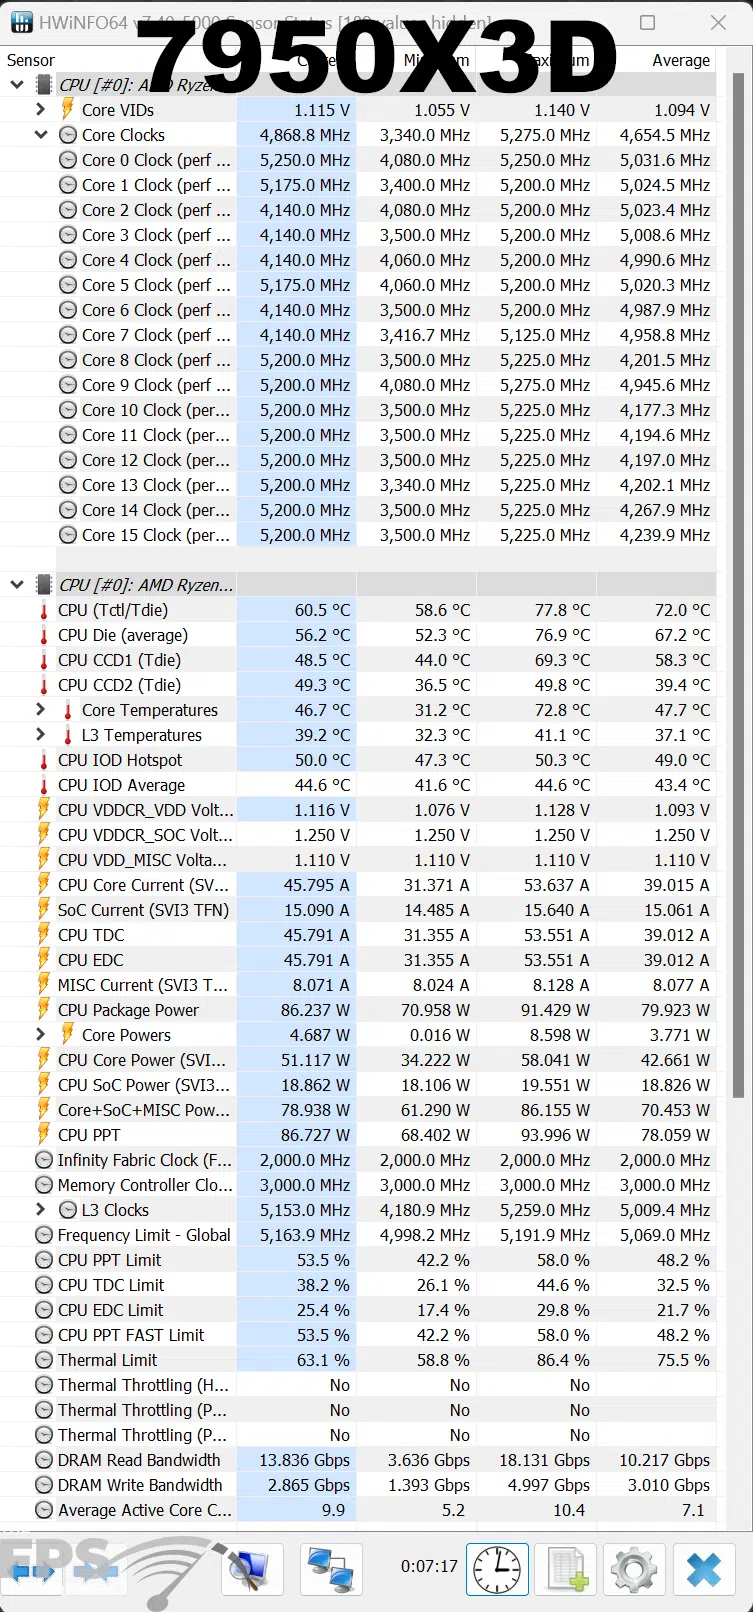The height and width of the screenshot is (1612, 753).
Task: Collapse the first CPU [#0] sensor group
Action: [x=17, y=85]
